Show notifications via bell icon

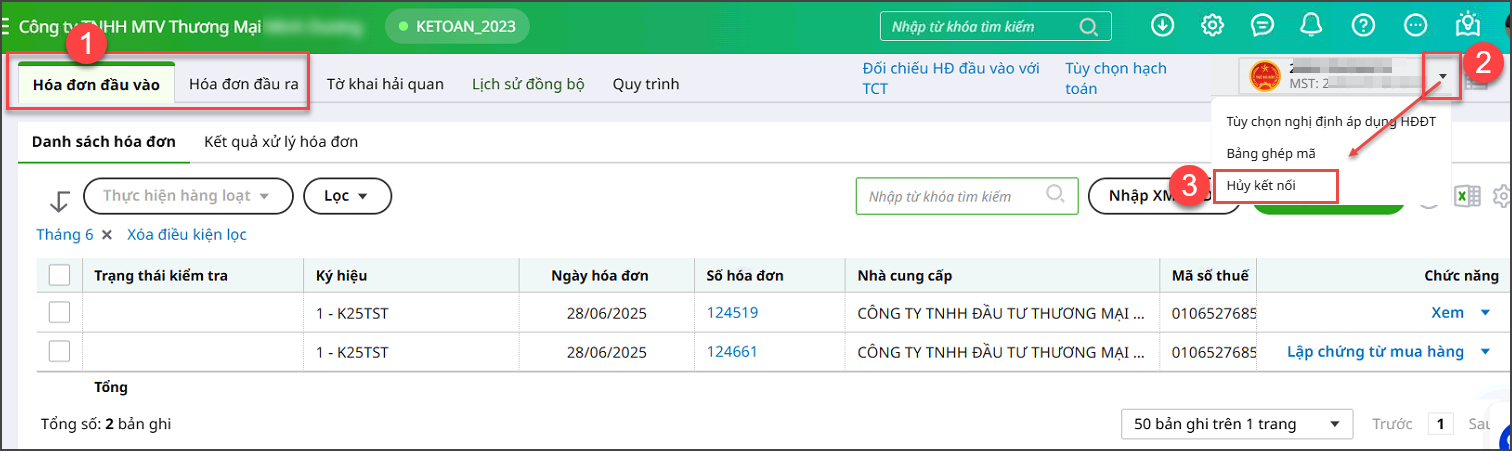click(1312, 26)
